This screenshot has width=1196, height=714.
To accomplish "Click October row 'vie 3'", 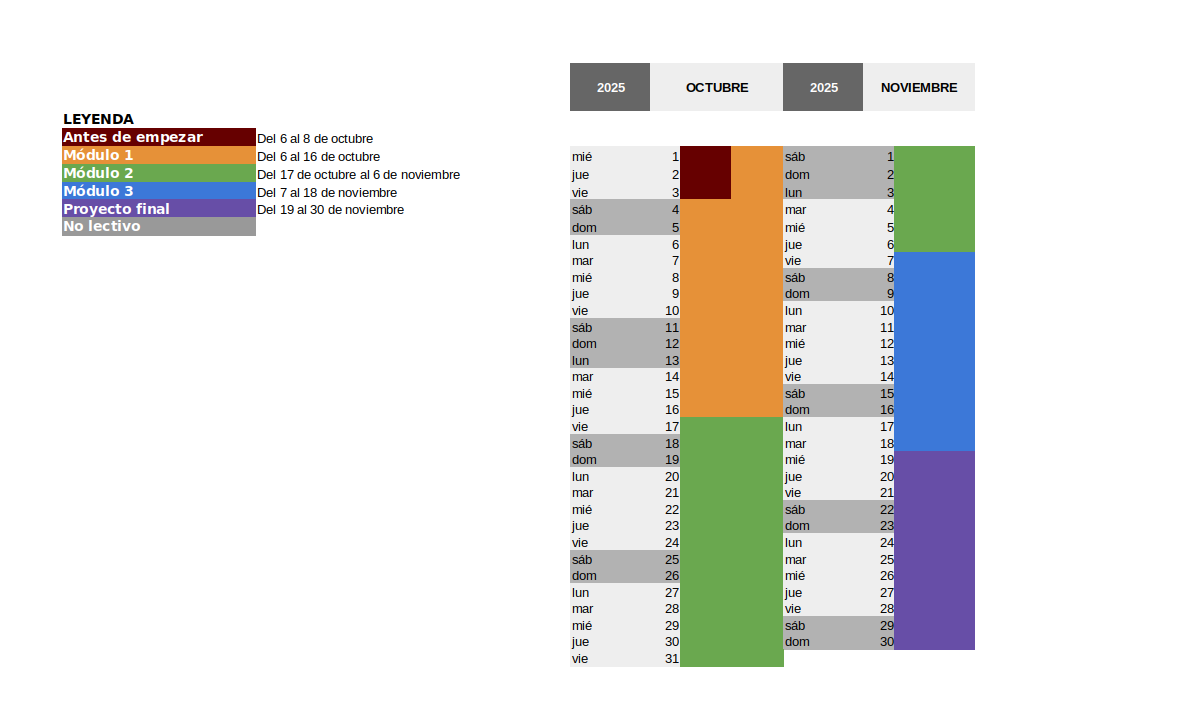I will point(625,192).
